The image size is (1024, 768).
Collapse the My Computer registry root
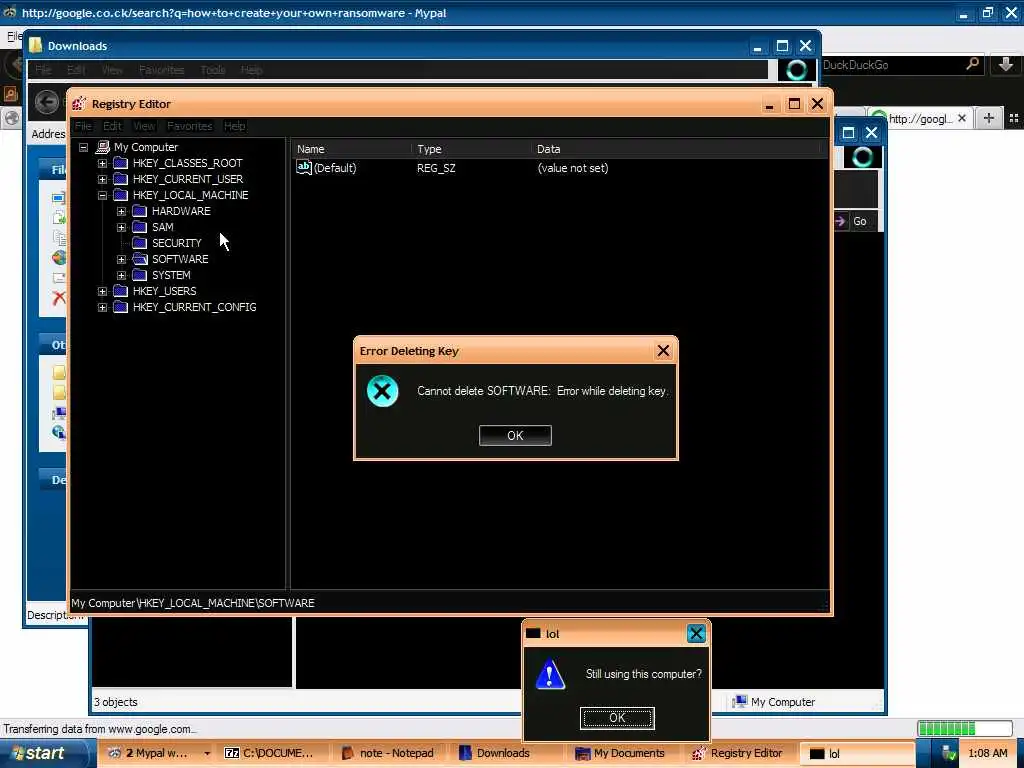pos(84,148)
